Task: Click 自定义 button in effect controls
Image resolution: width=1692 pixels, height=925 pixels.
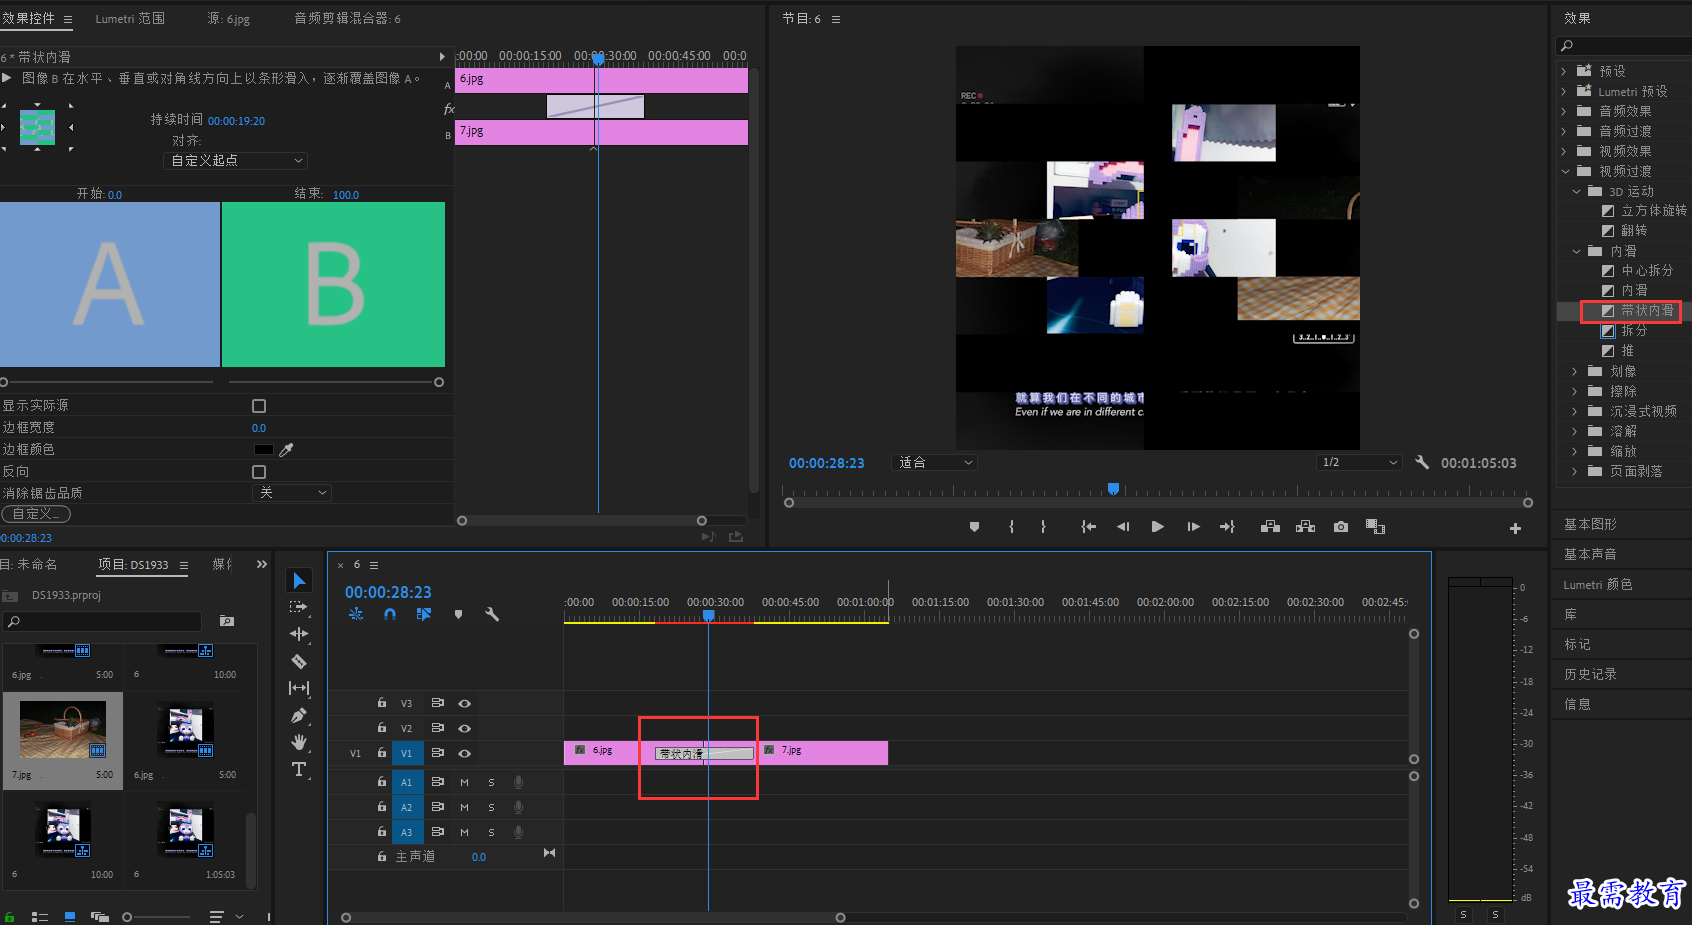Action: click(x=35, y=514)
